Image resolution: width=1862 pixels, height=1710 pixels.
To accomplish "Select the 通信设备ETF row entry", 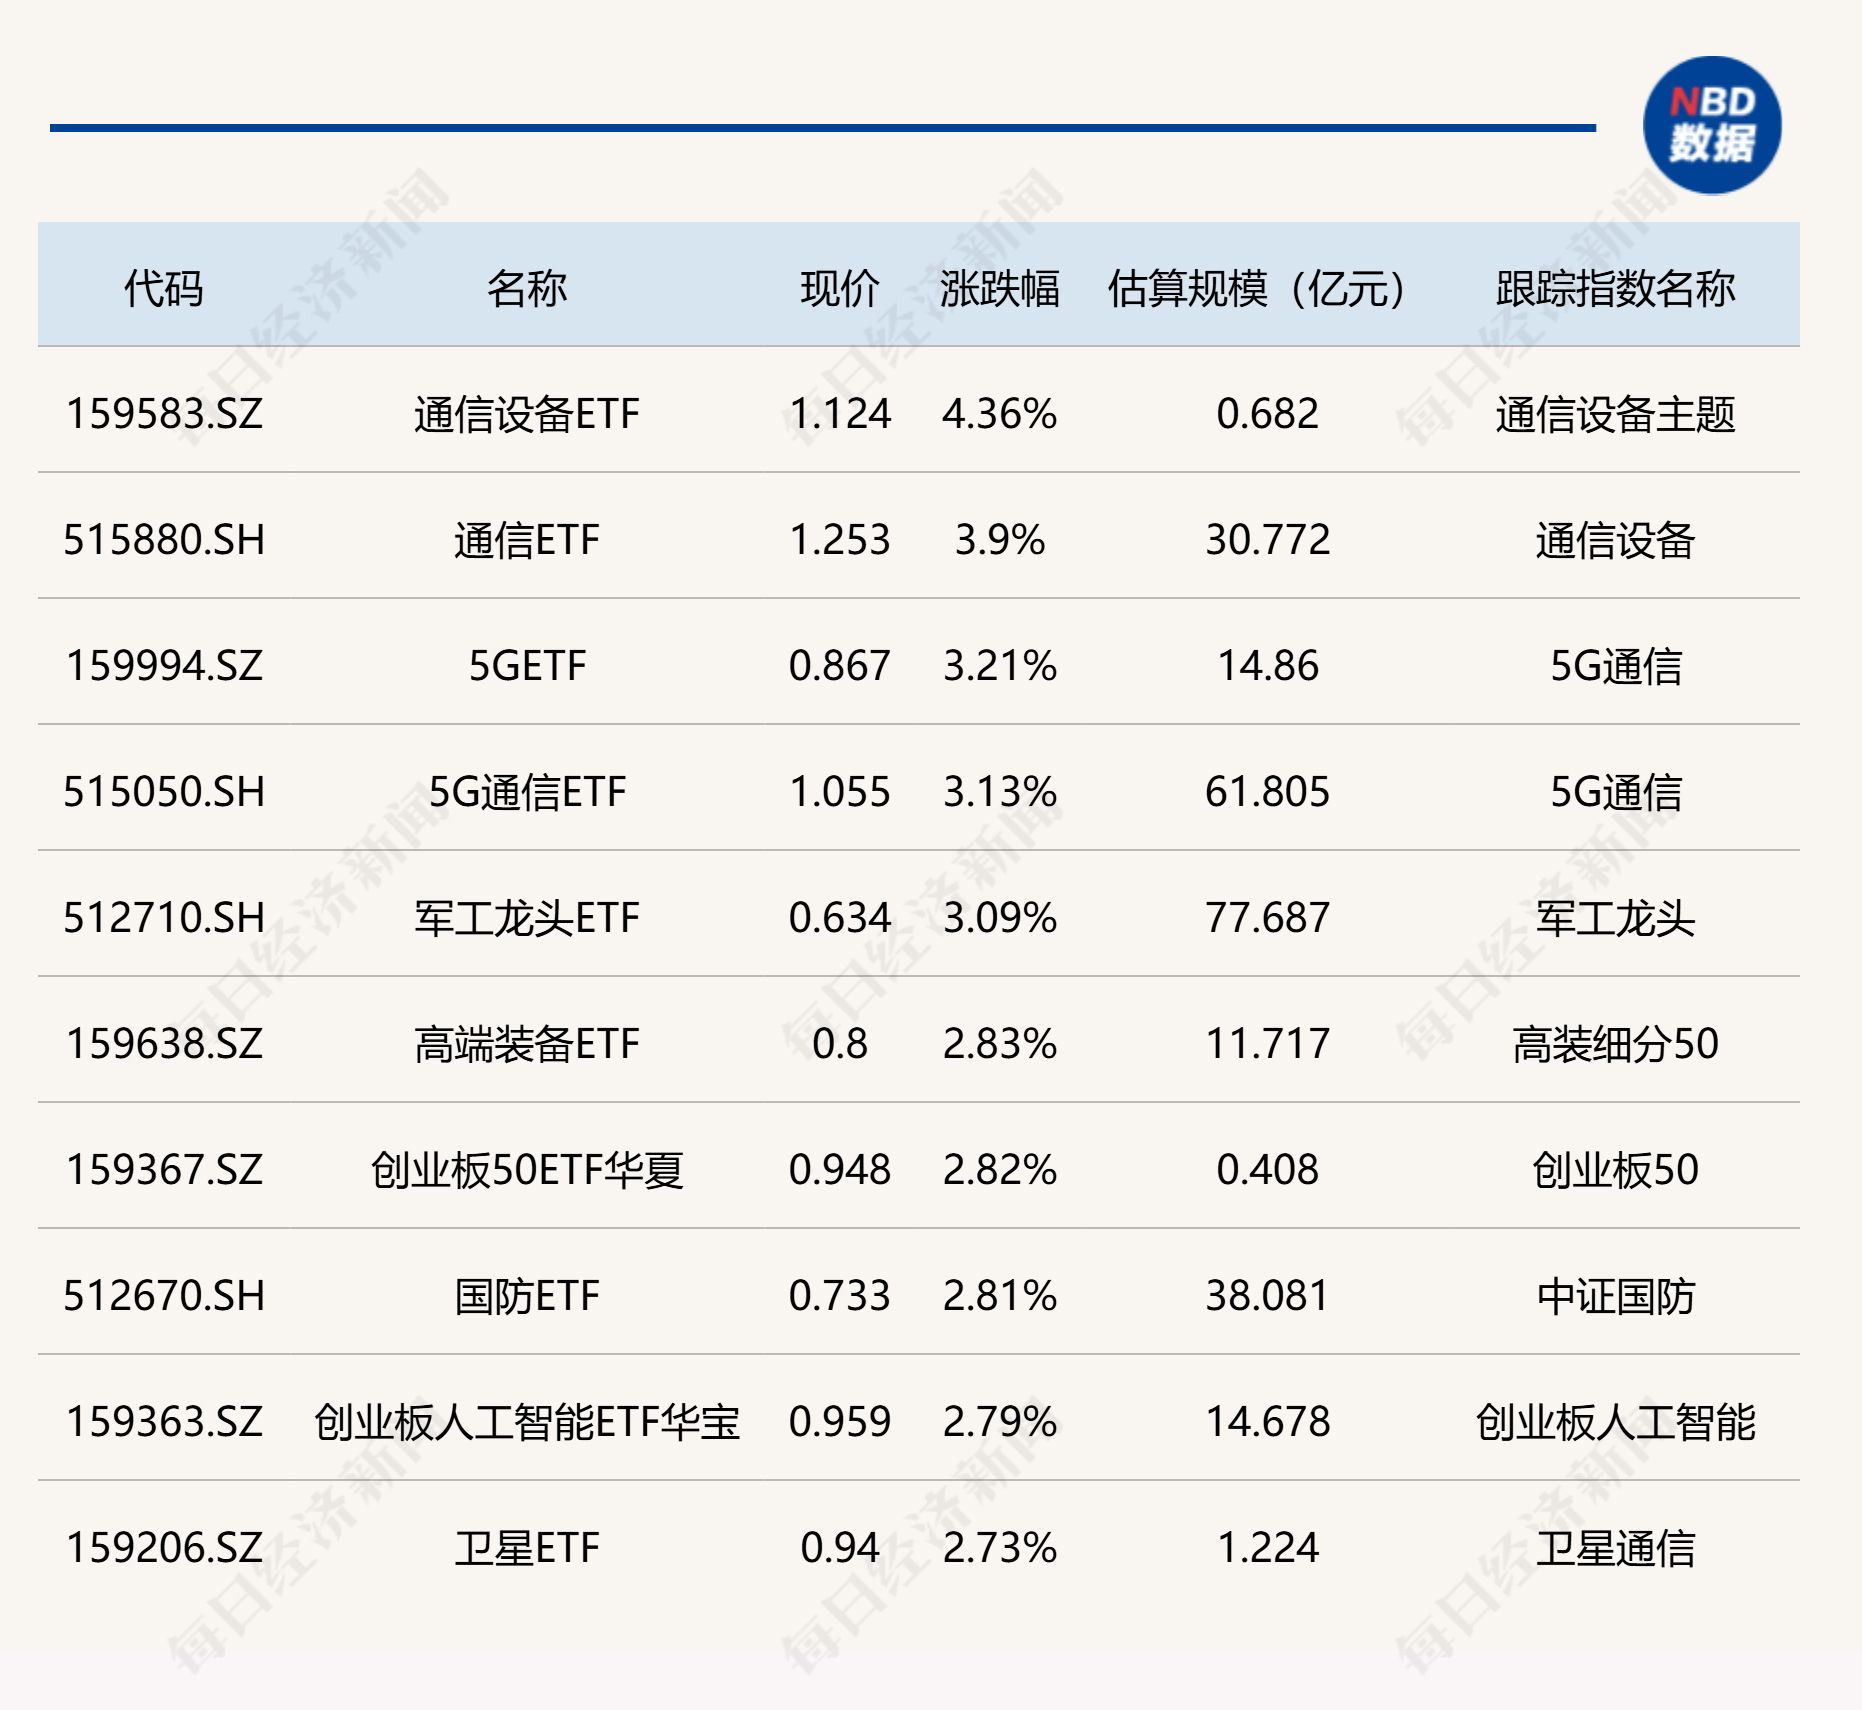I will tap(530, 414).
